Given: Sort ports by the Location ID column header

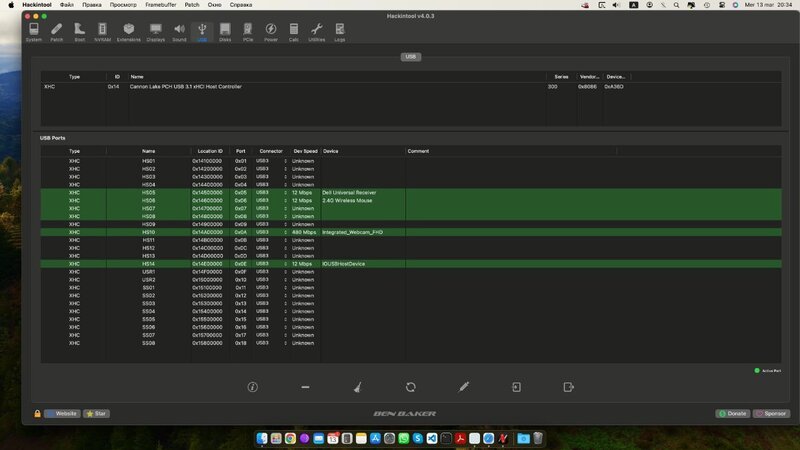Looking at the screenshot, I should coord(210,151).
